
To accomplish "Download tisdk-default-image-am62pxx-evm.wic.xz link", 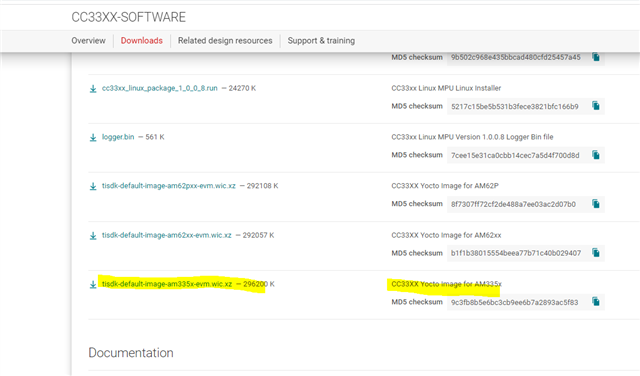I will click(x=169, y=186).
